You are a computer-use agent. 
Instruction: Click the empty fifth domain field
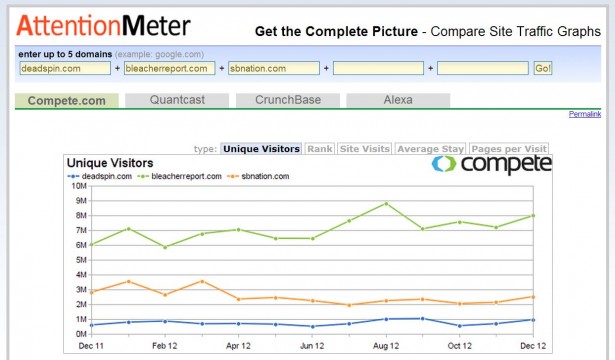pos(483,68)
